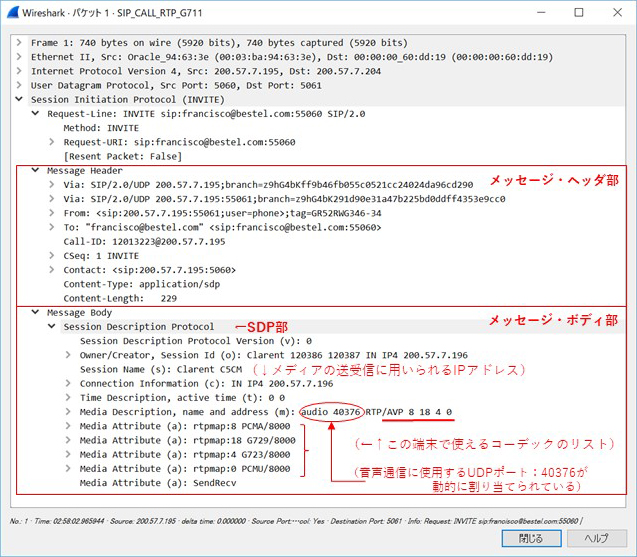Select the Media Attribute (a): SendRecv line
The width and height of the screenshot is (637, 557).
pos(158,483)
